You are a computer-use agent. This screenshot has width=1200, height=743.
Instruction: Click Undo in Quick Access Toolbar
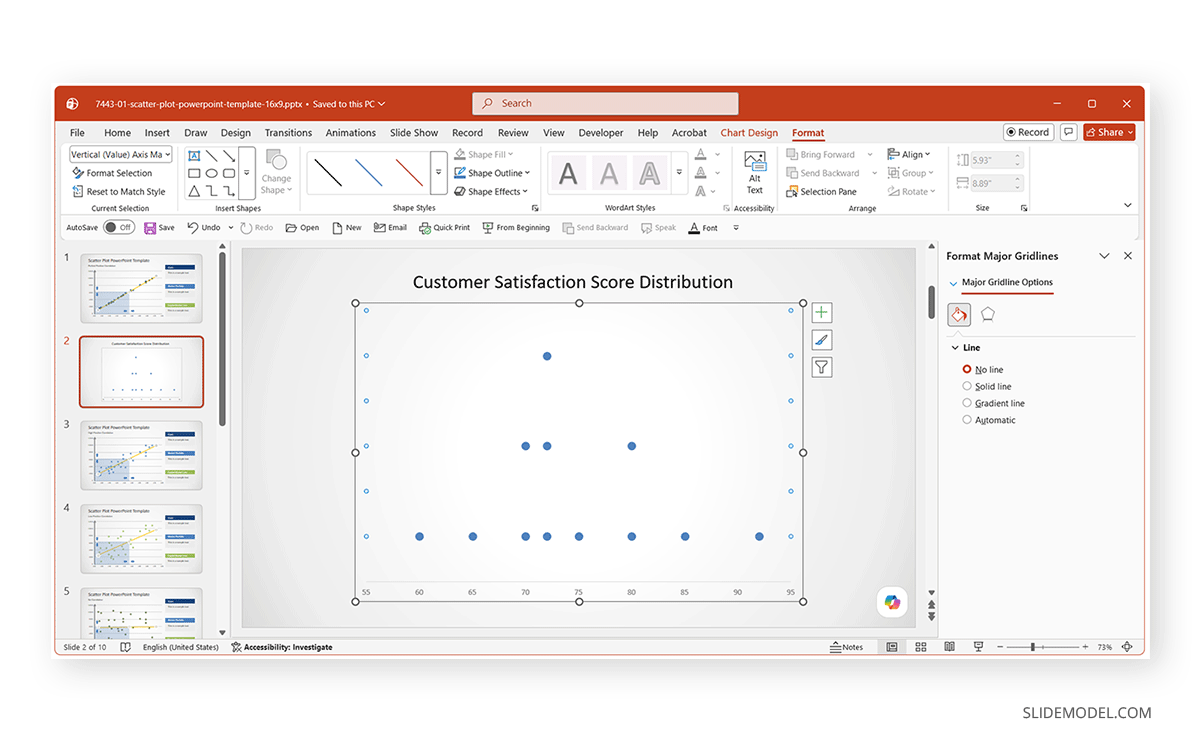pyautogui.click(x=203, y=228)
